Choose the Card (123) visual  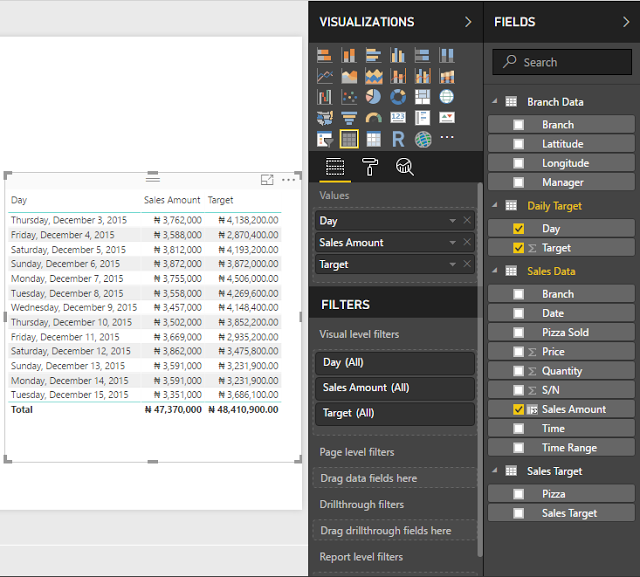point(398,118)
